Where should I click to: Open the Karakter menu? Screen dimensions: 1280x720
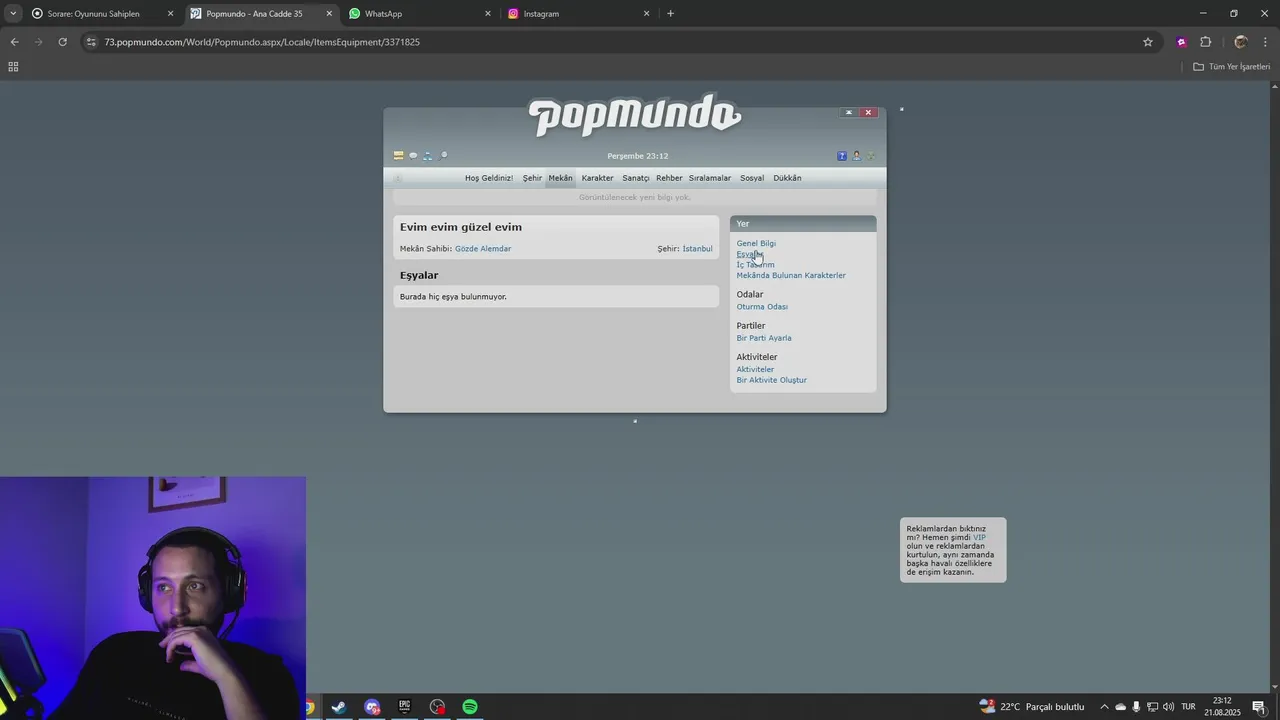[598, 178]
